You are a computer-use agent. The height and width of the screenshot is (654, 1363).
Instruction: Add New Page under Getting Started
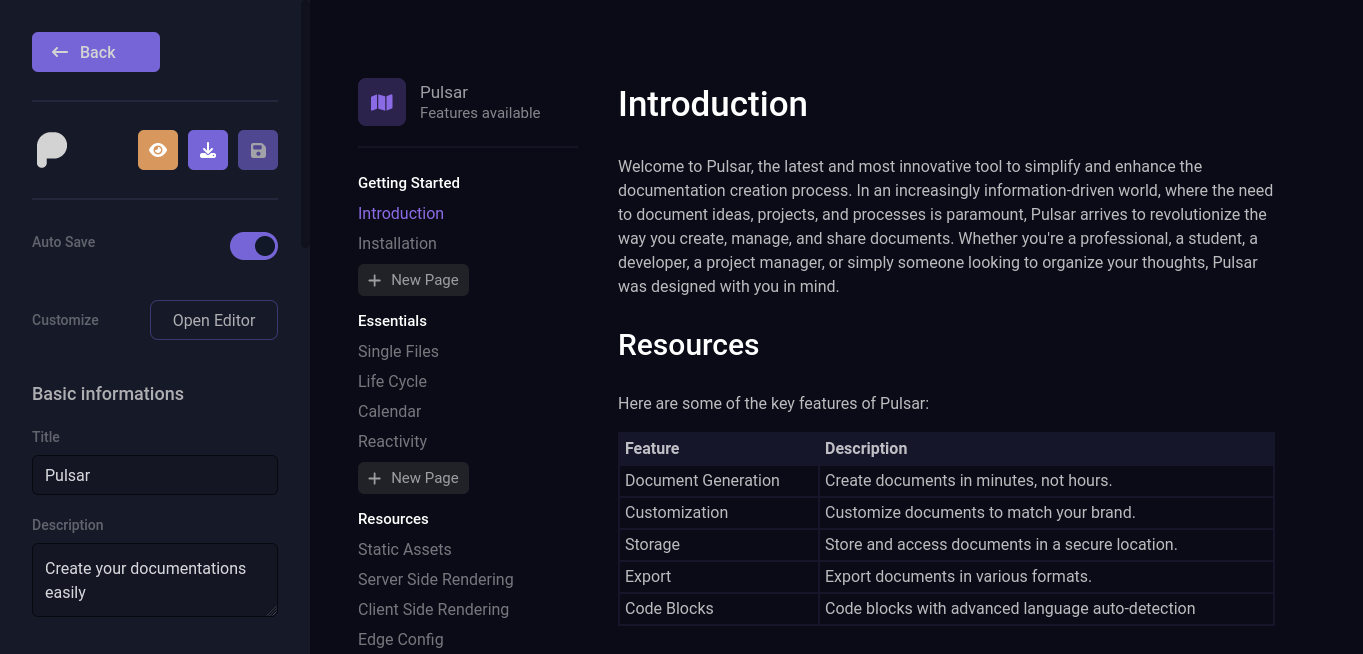[413, 280]
